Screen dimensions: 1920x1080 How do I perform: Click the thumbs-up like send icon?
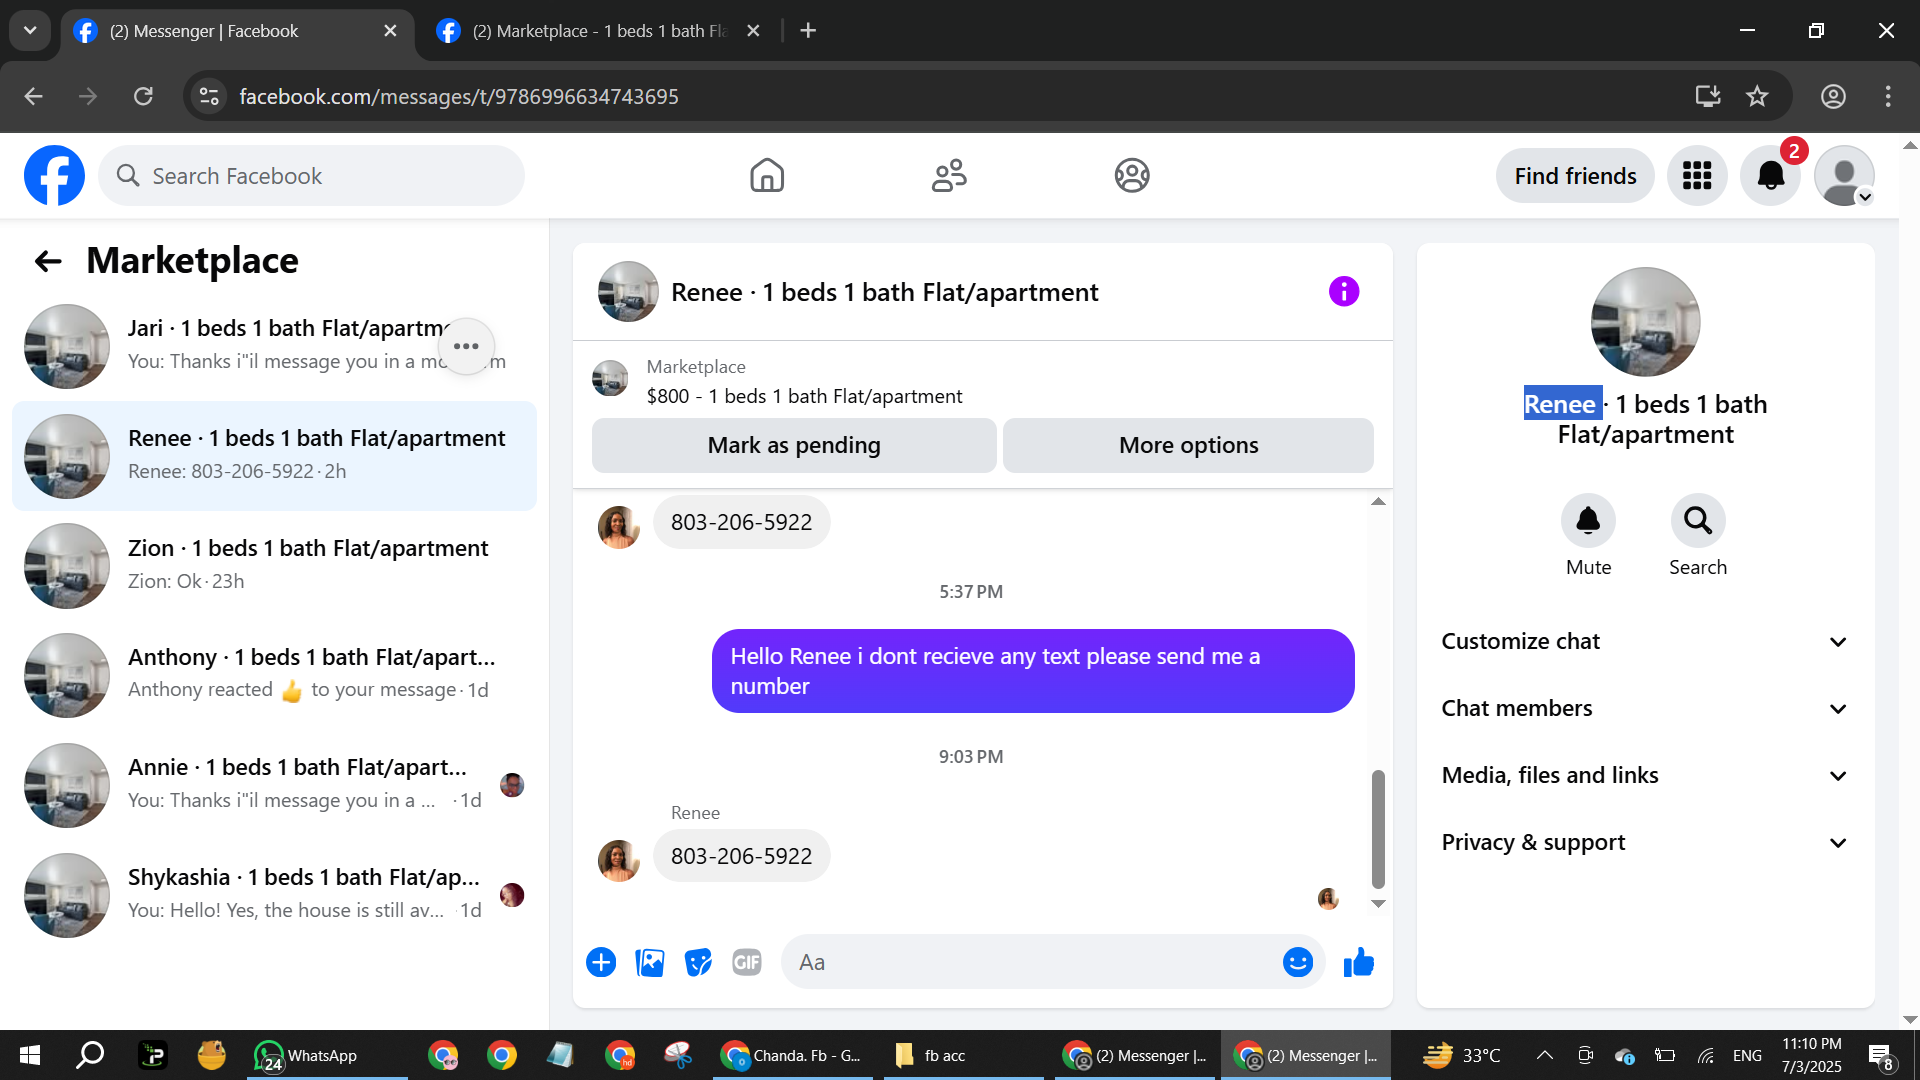(1358, 962)
